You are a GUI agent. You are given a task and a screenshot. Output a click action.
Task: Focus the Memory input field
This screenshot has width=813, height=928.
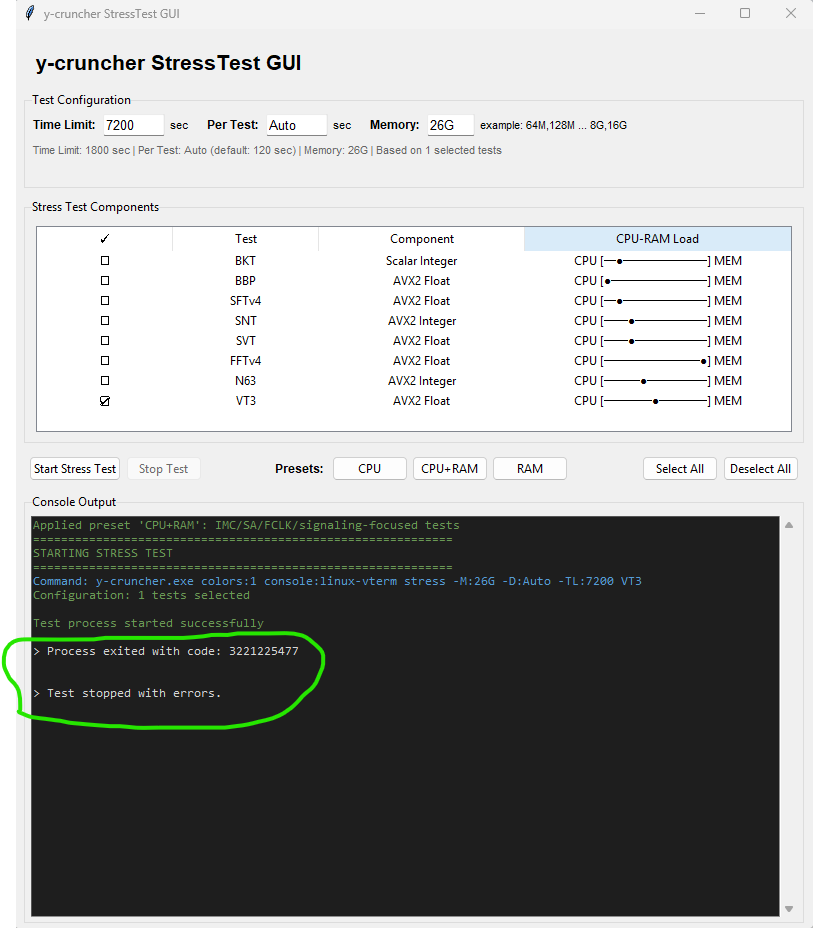pyautogui.click(x=450, y=125)
